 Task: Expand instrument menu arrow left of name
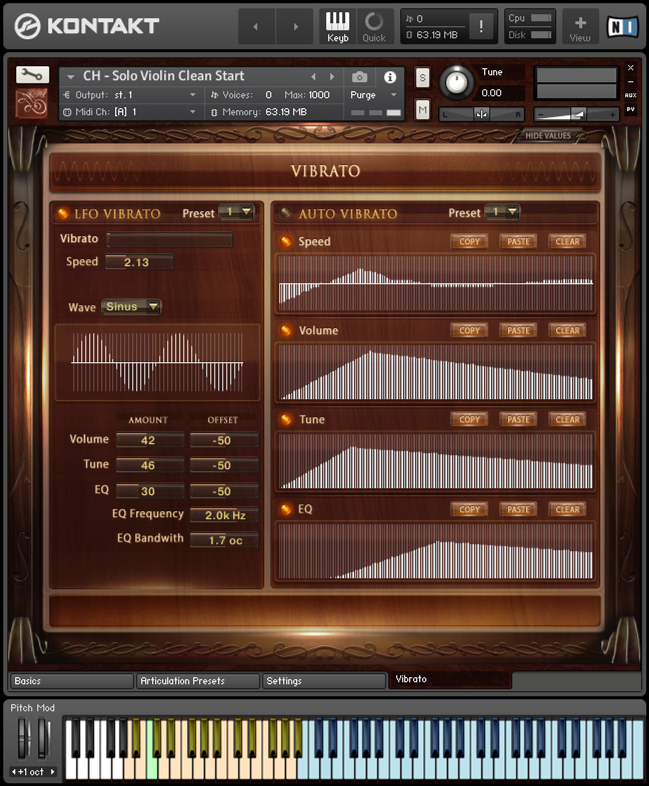click(x=71, y=77)
